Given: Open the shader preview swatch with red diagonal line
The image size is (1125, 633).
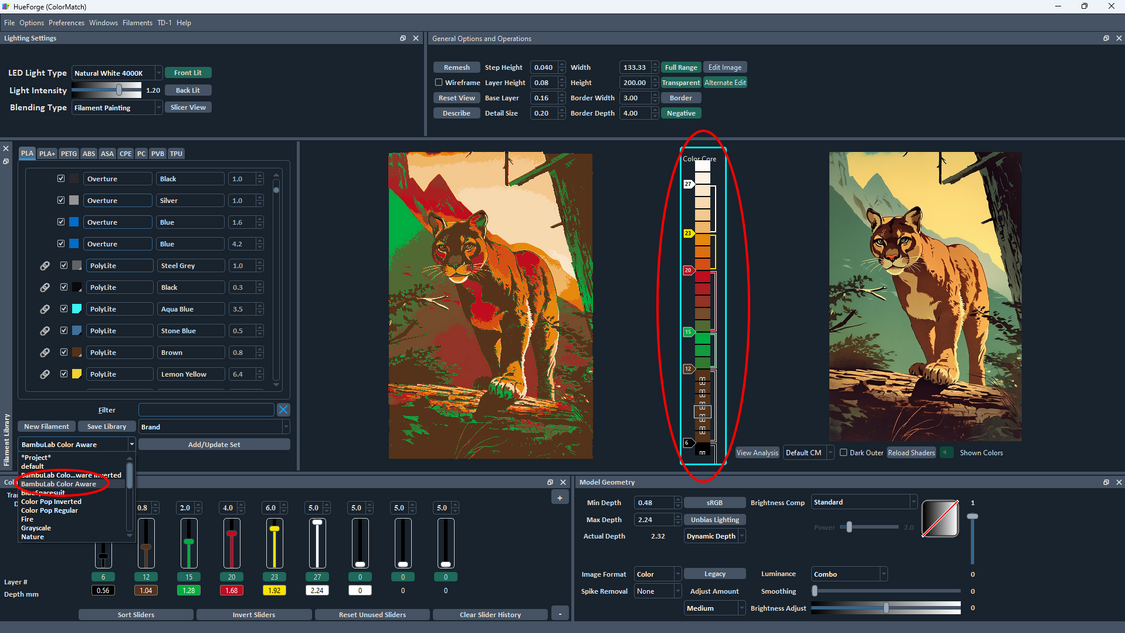Looking at the screenshot, I should click(939, 518).
